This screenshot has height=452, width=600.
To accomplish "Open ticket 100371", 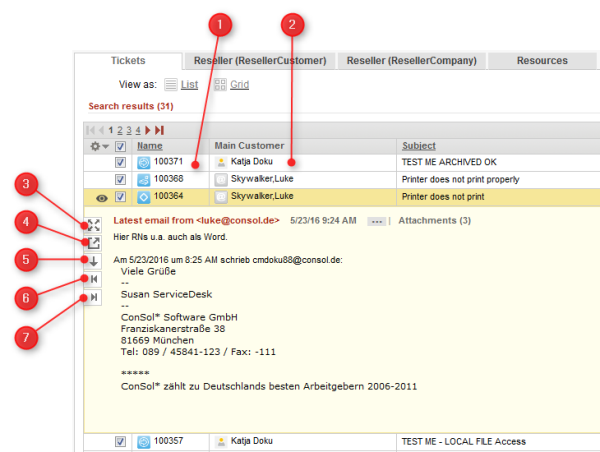I will coord(168,162).
